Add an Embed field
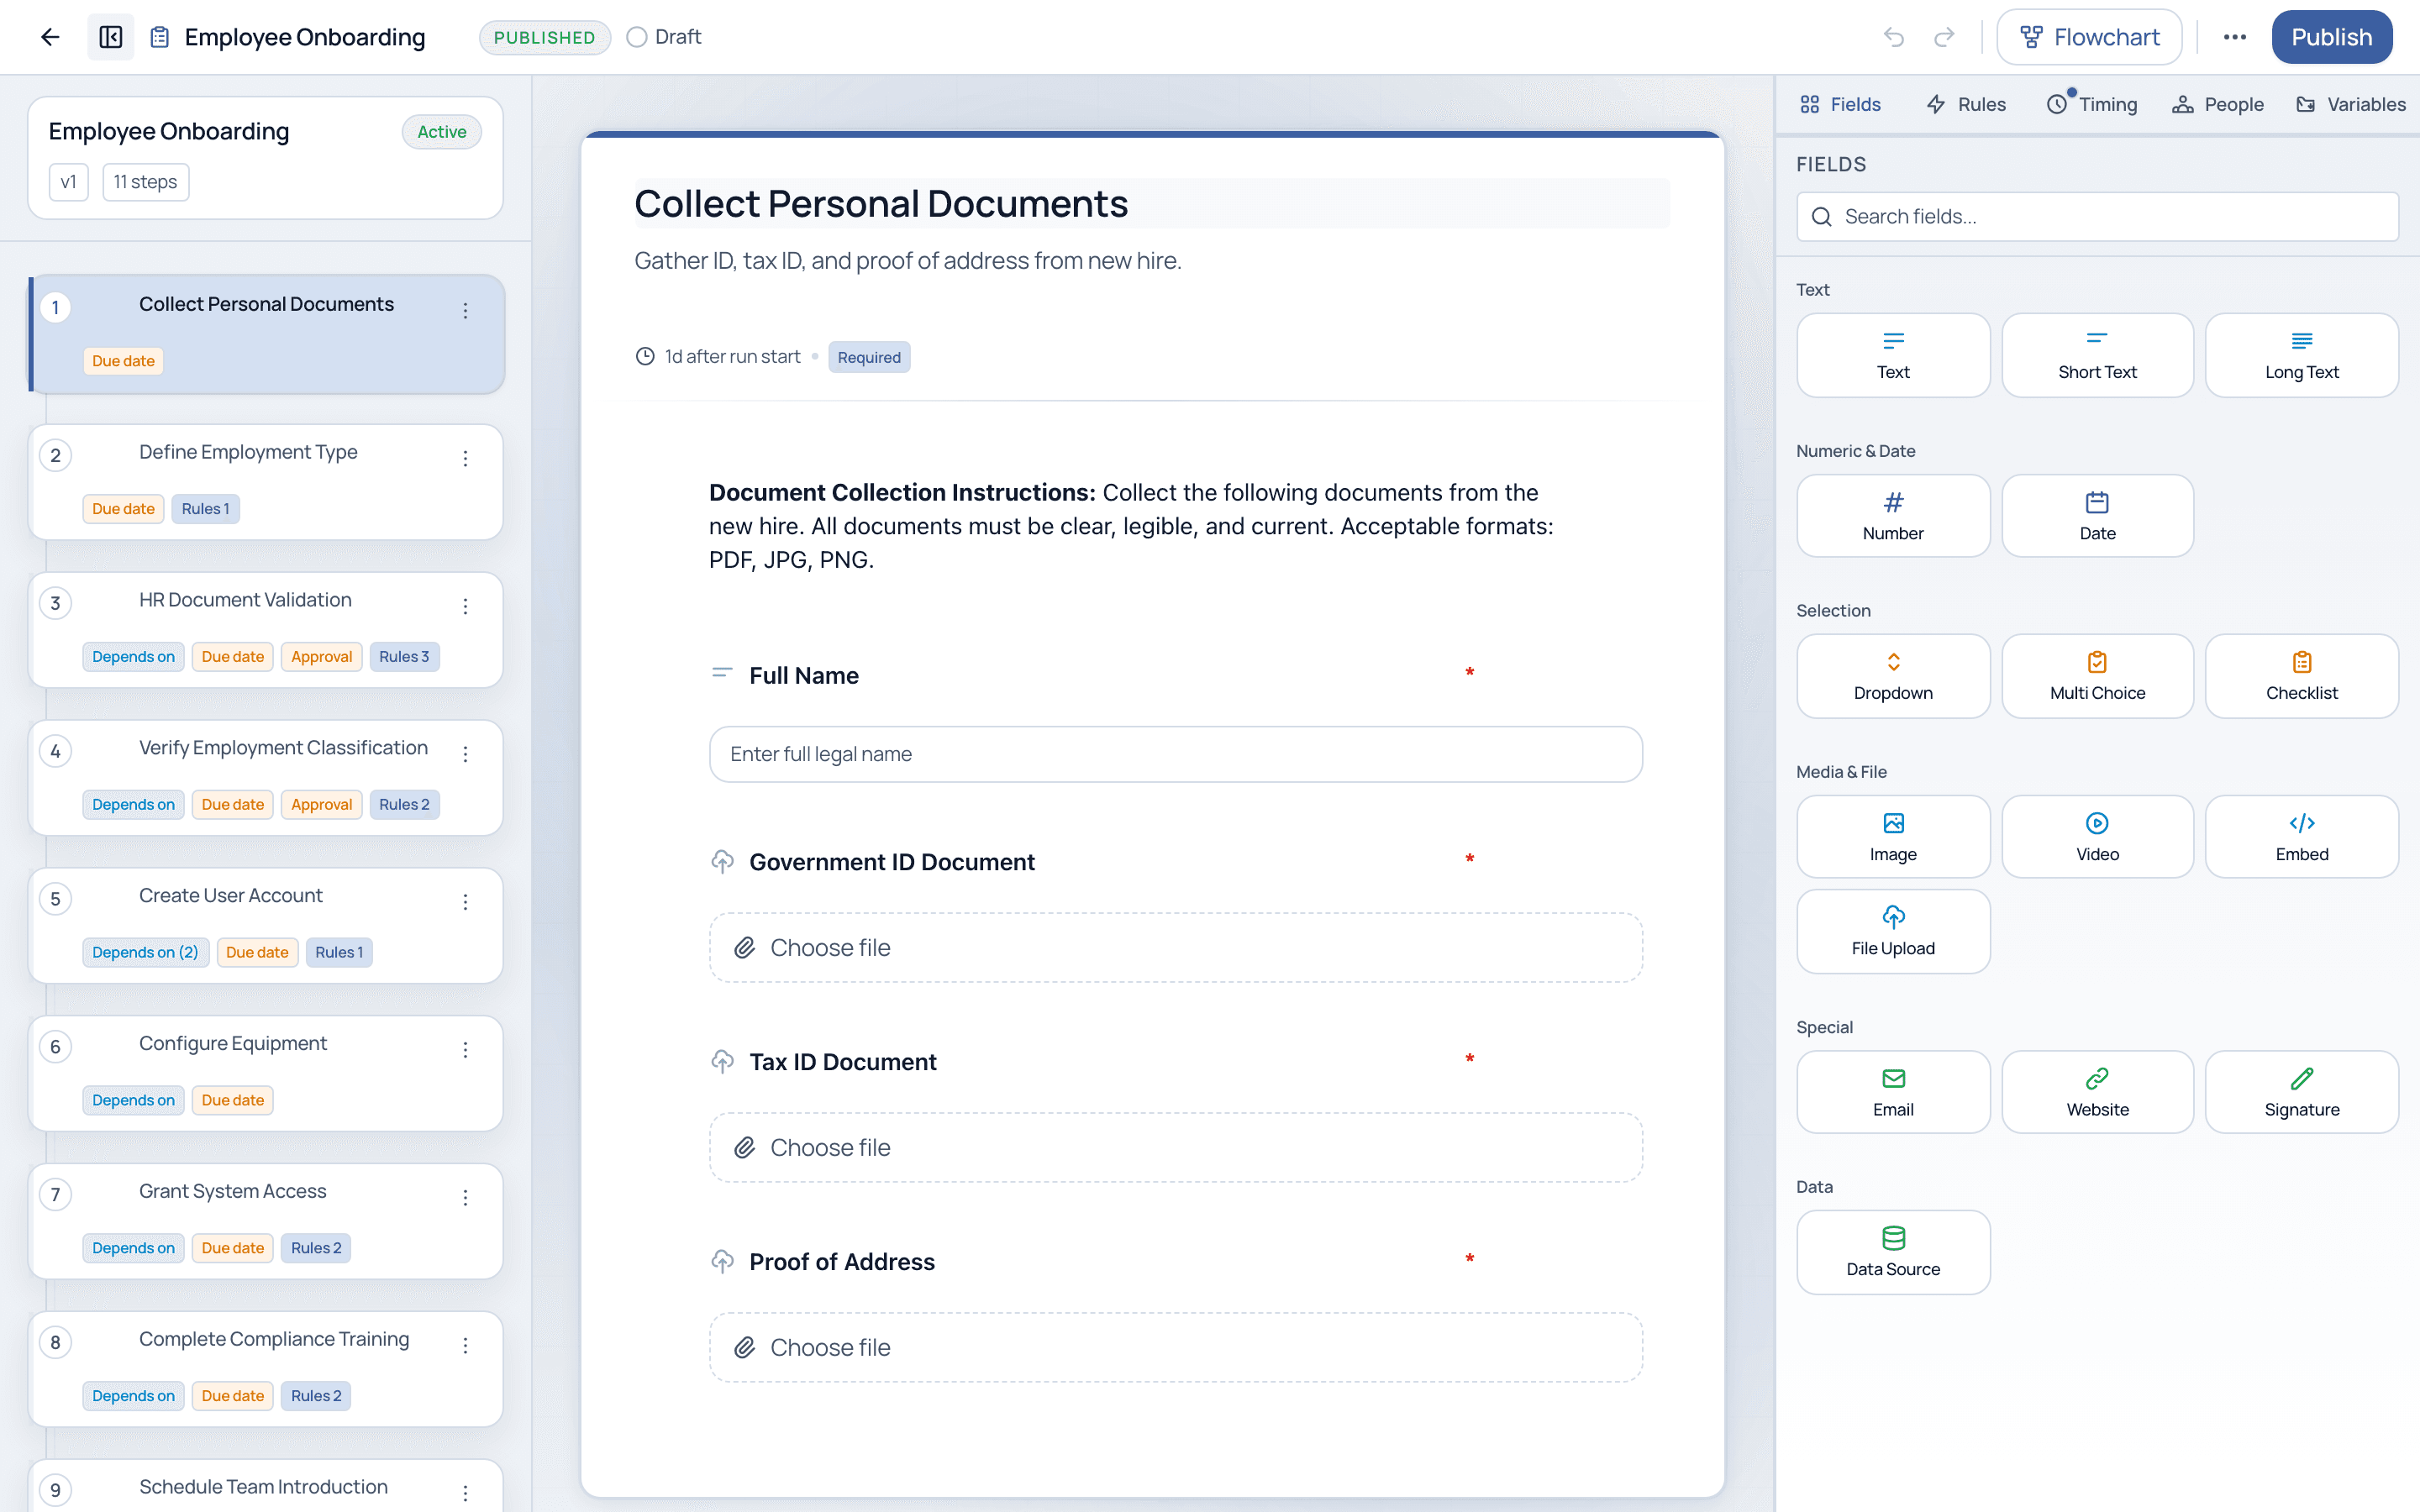2420x1512 pixels. point(2301,837)
